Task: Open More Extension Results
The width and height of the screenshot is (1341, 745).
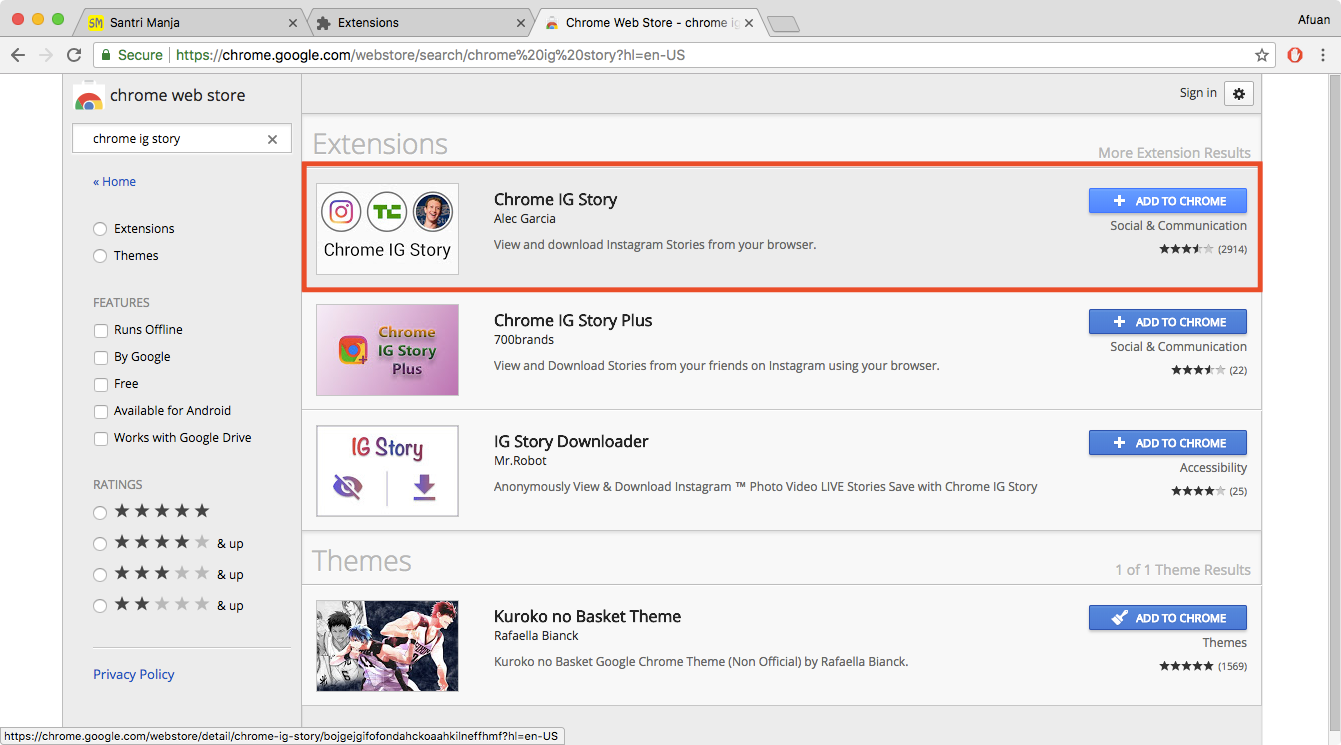Action: coord(1174,153)
